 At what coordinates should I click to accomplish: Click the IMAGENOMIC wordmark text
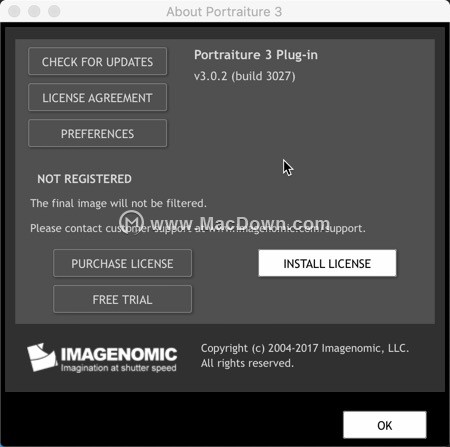119,354
